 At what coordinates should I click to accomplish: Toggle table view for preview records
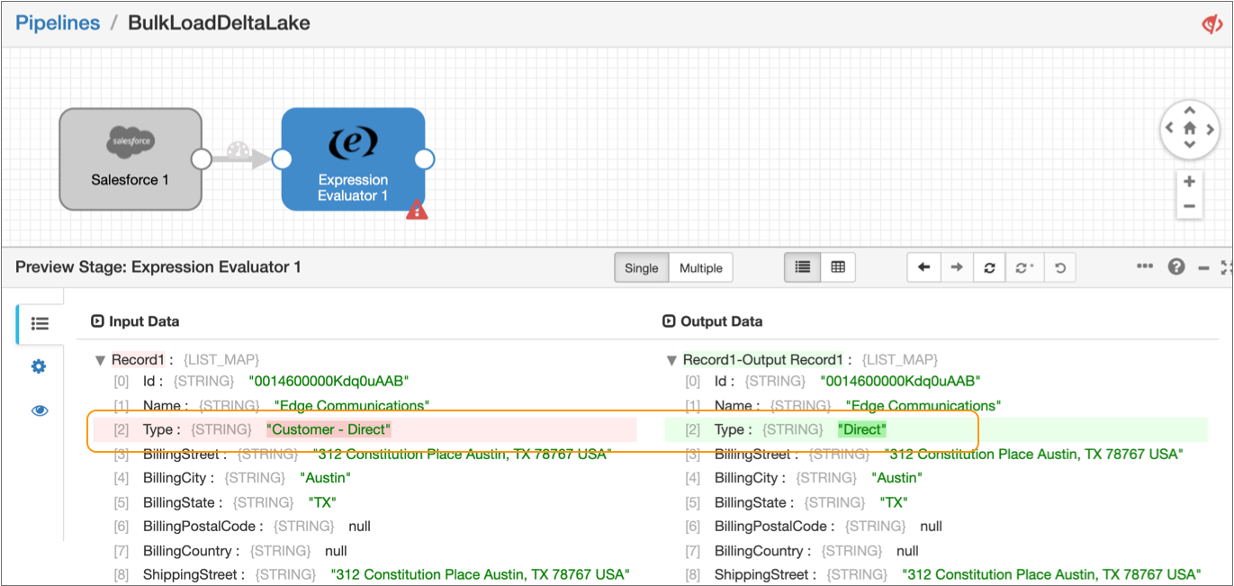click(x=838, y=267)
